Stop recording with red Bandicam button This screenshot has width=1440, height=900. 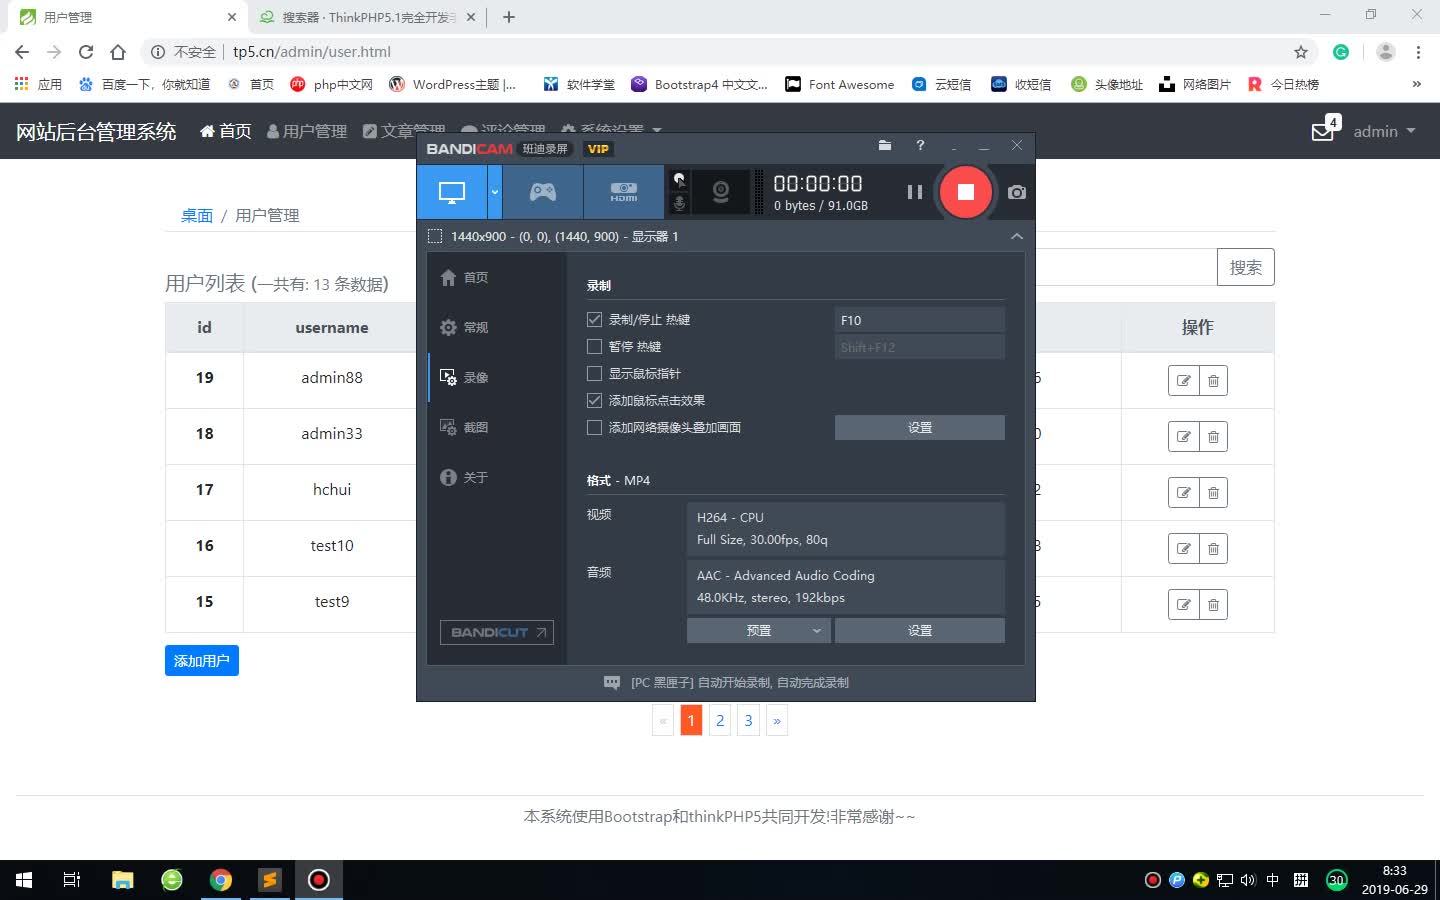[x=965, y=192]
